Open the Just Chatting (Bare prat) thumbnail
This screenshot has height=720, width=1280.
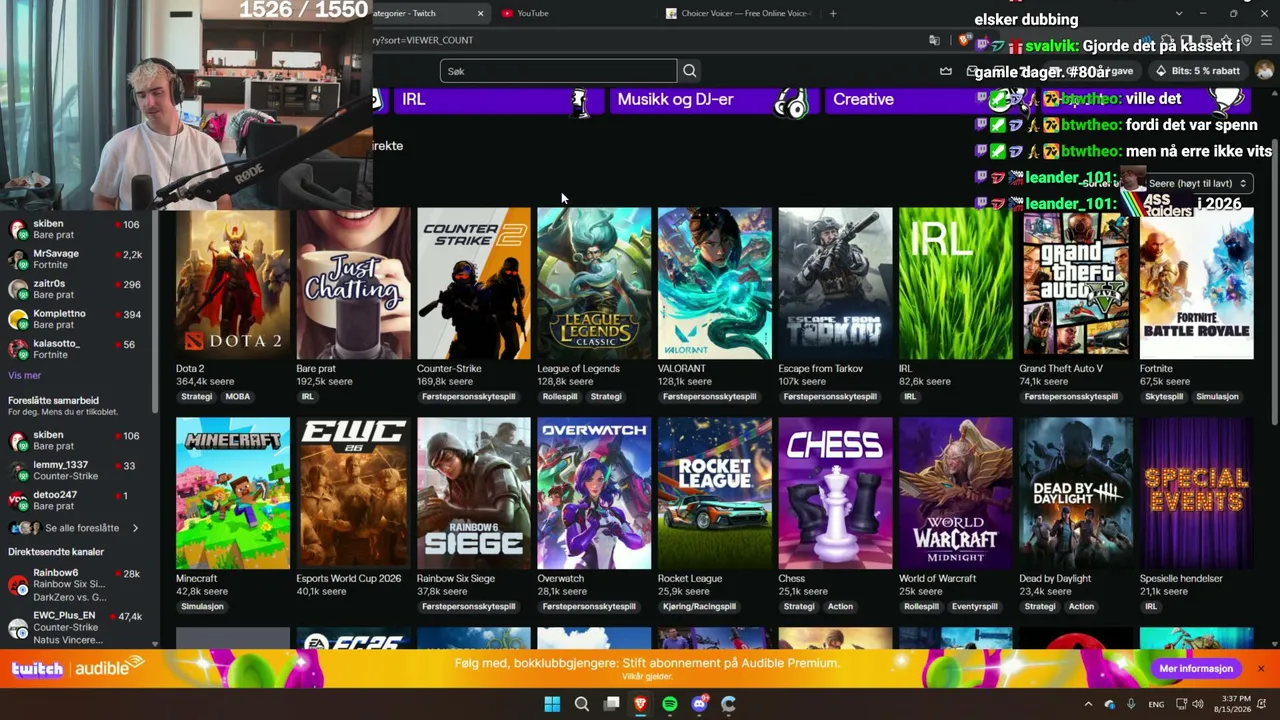point(353,283)
